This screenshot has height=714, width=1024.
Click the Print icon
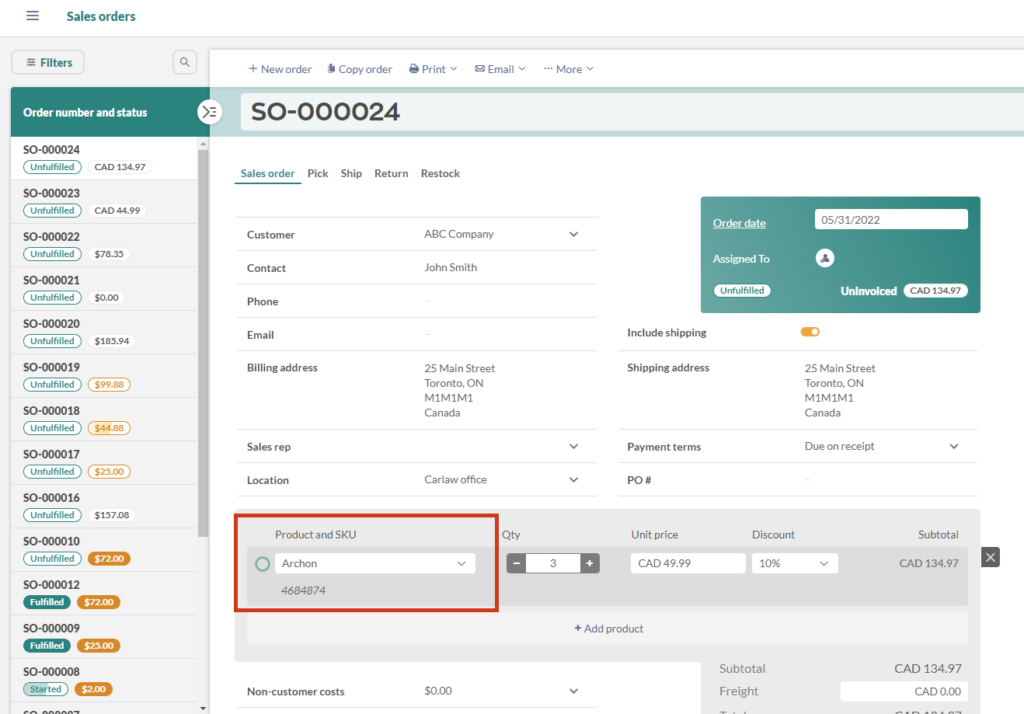click(x=413, y=68)
